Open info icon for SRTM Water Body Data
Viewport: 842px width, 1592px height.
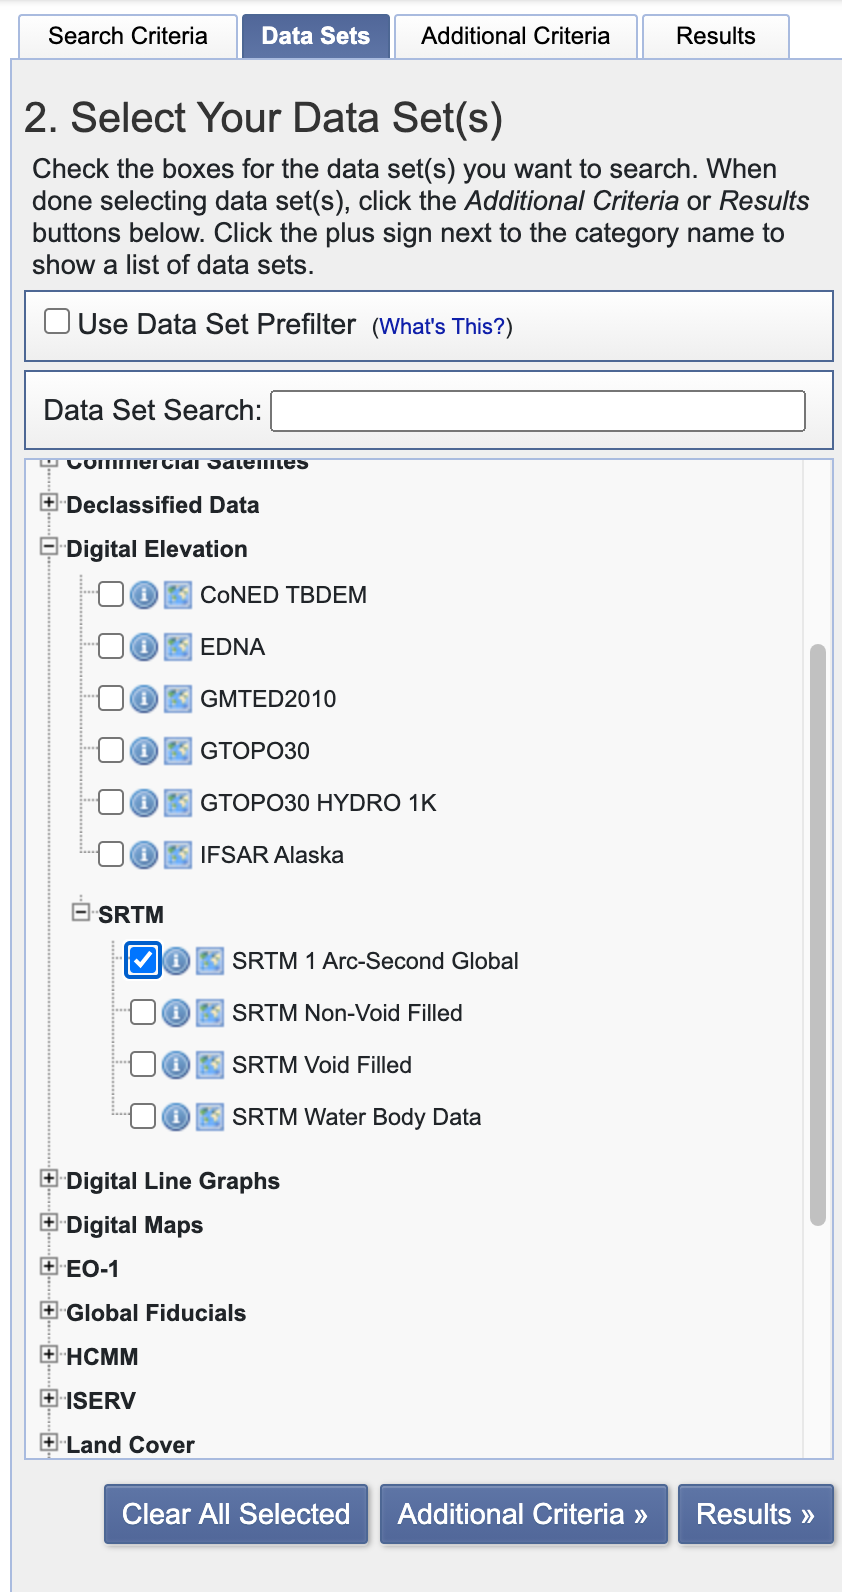tap(176, 1117)
